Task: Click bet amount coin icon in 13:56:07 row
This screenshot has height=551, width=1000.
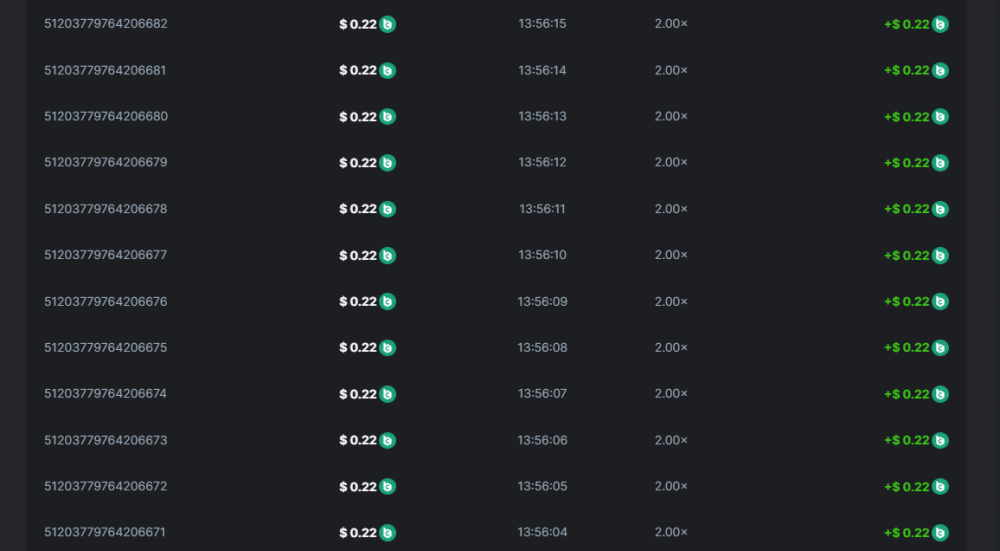Action: (388, 394)
